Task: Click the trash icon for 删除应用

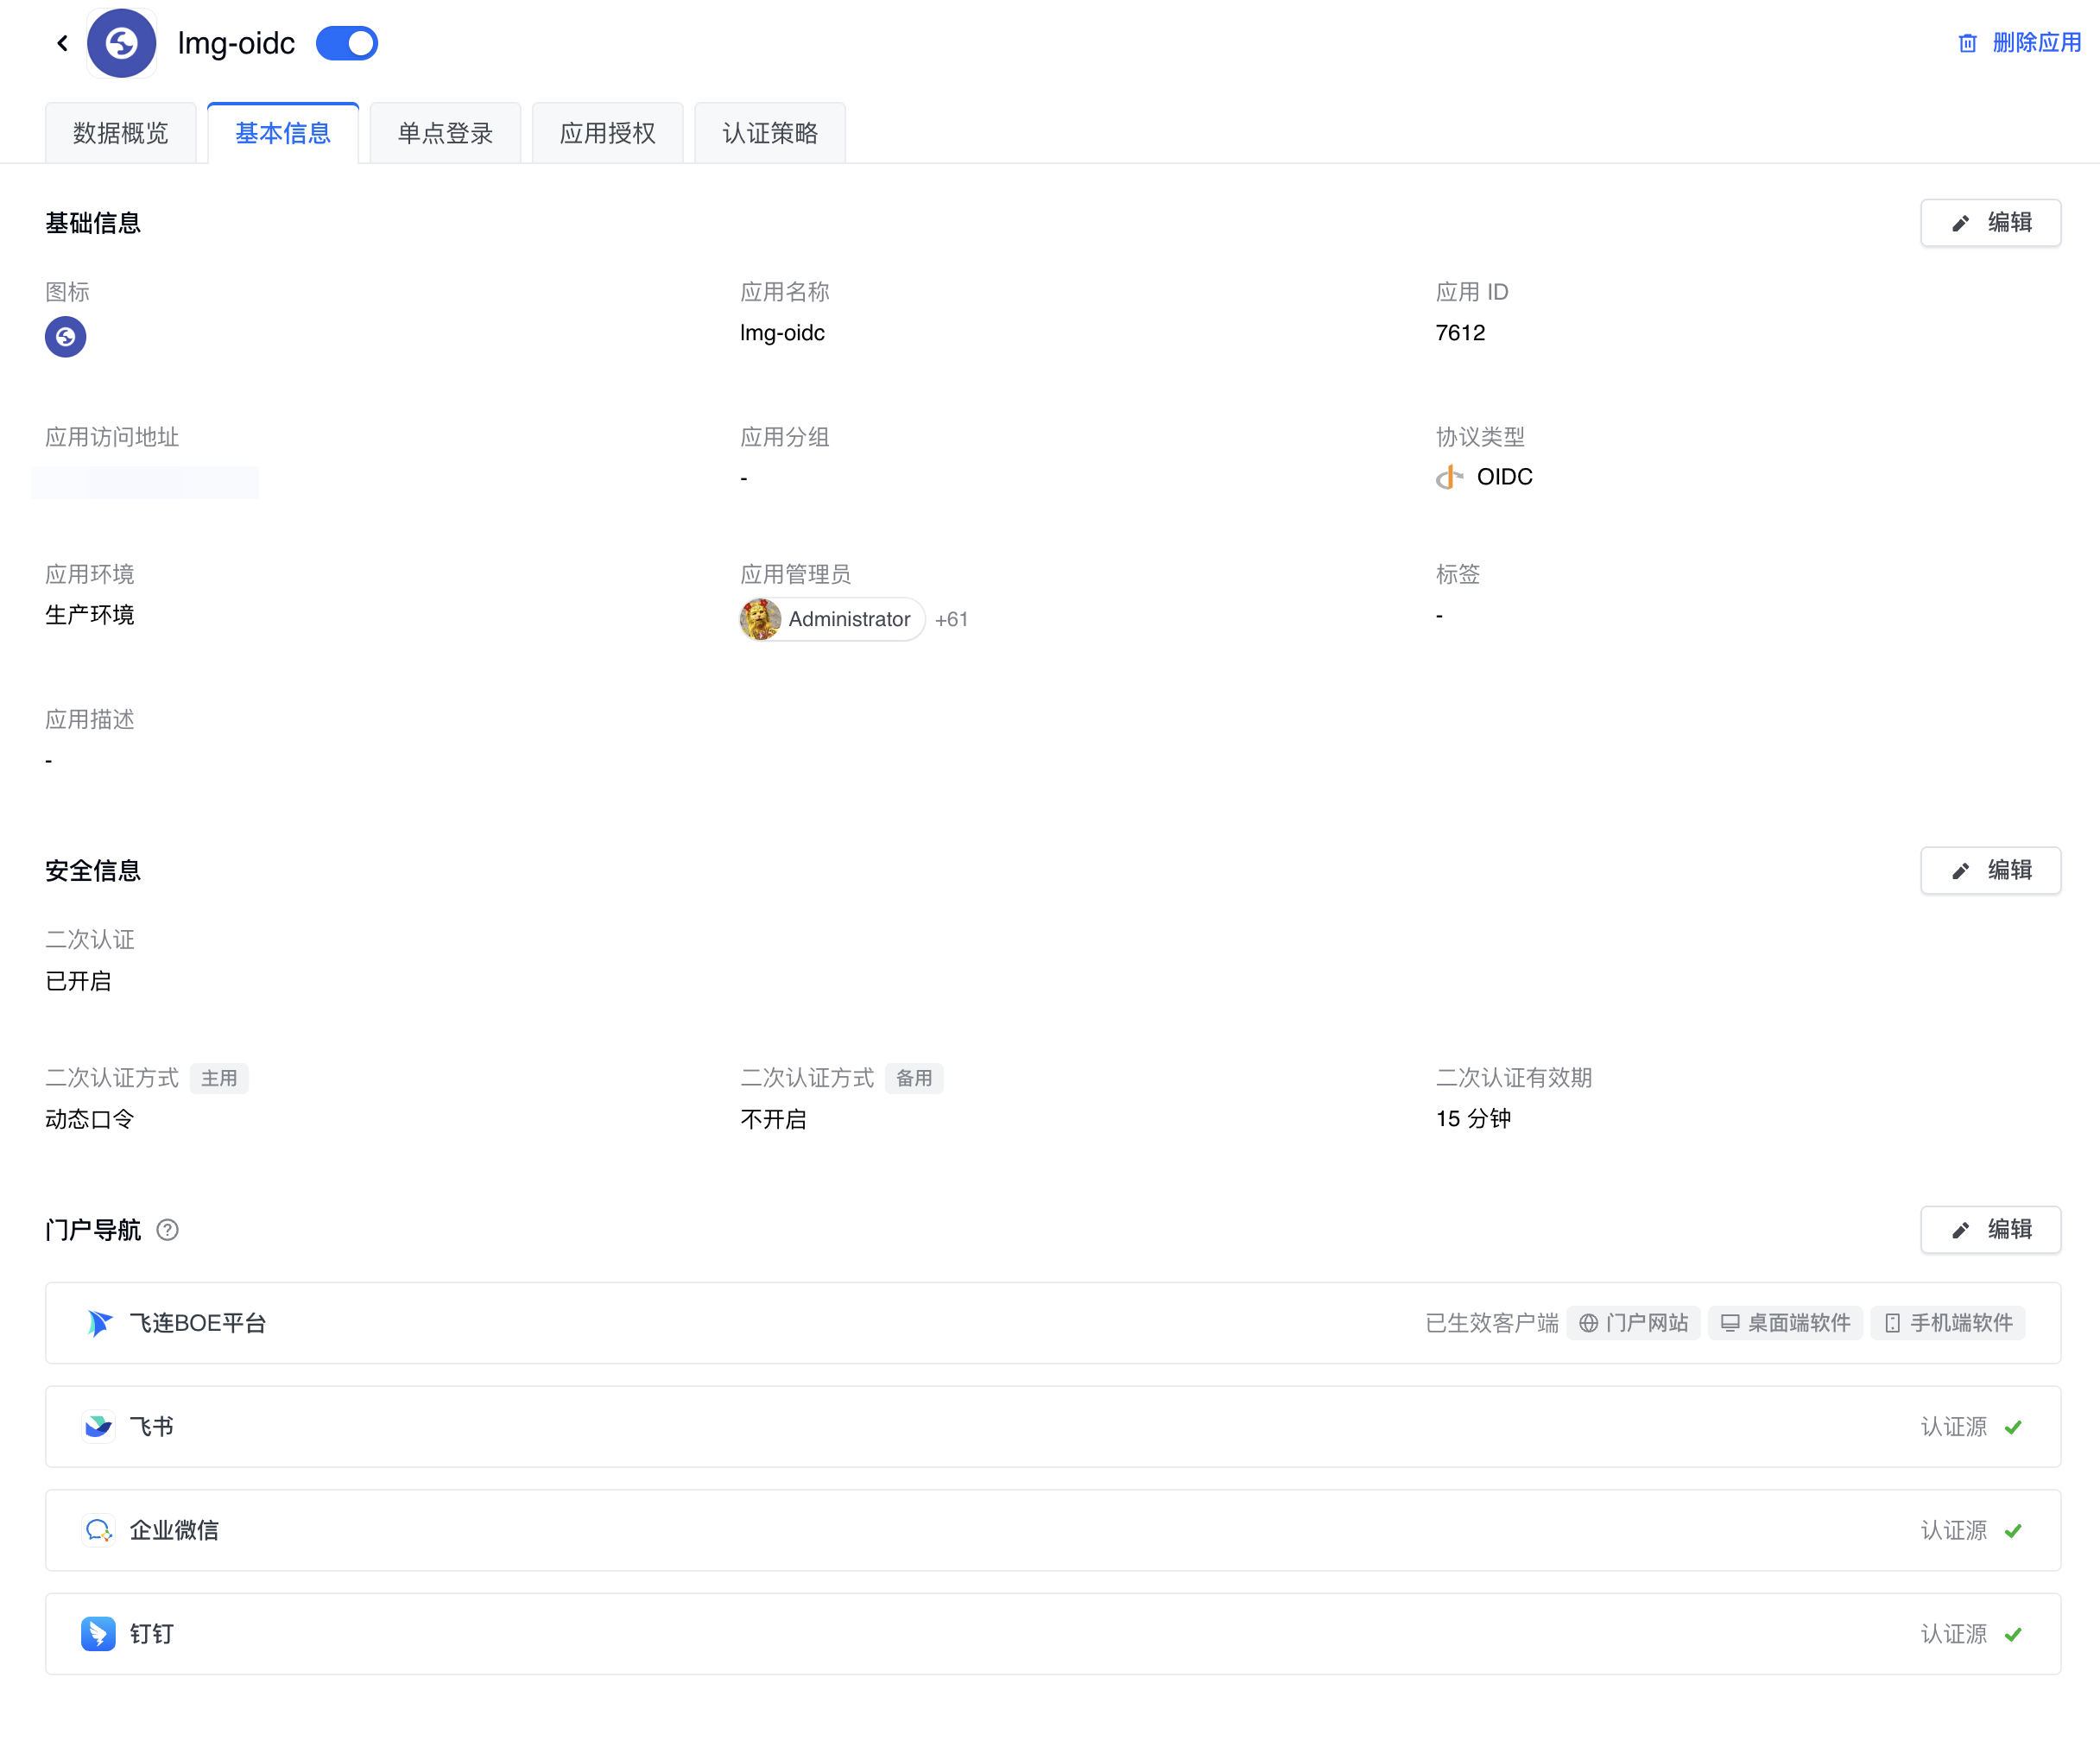Action: tap(1967, 43)
